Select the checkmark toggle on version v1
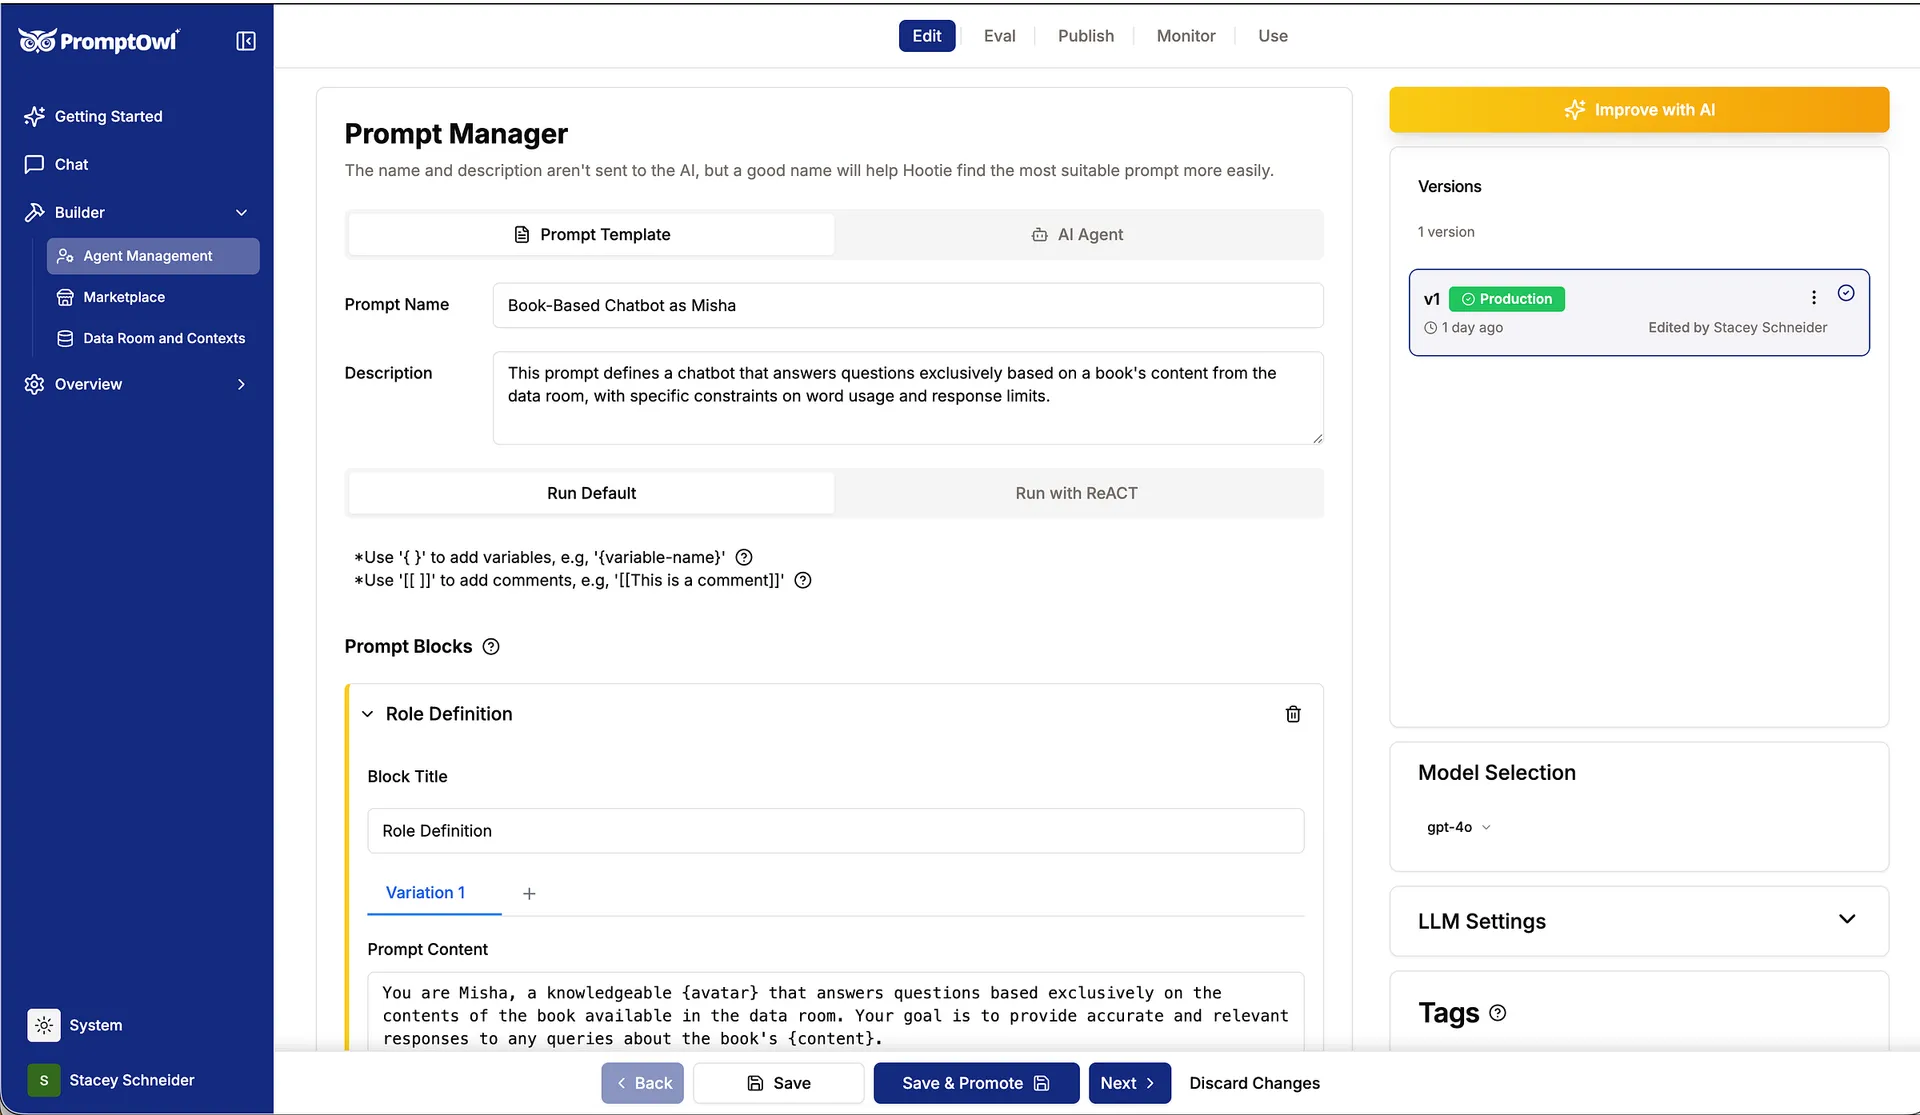Viewport: 1920px width, 1115px height. [x=1846, y=293]
